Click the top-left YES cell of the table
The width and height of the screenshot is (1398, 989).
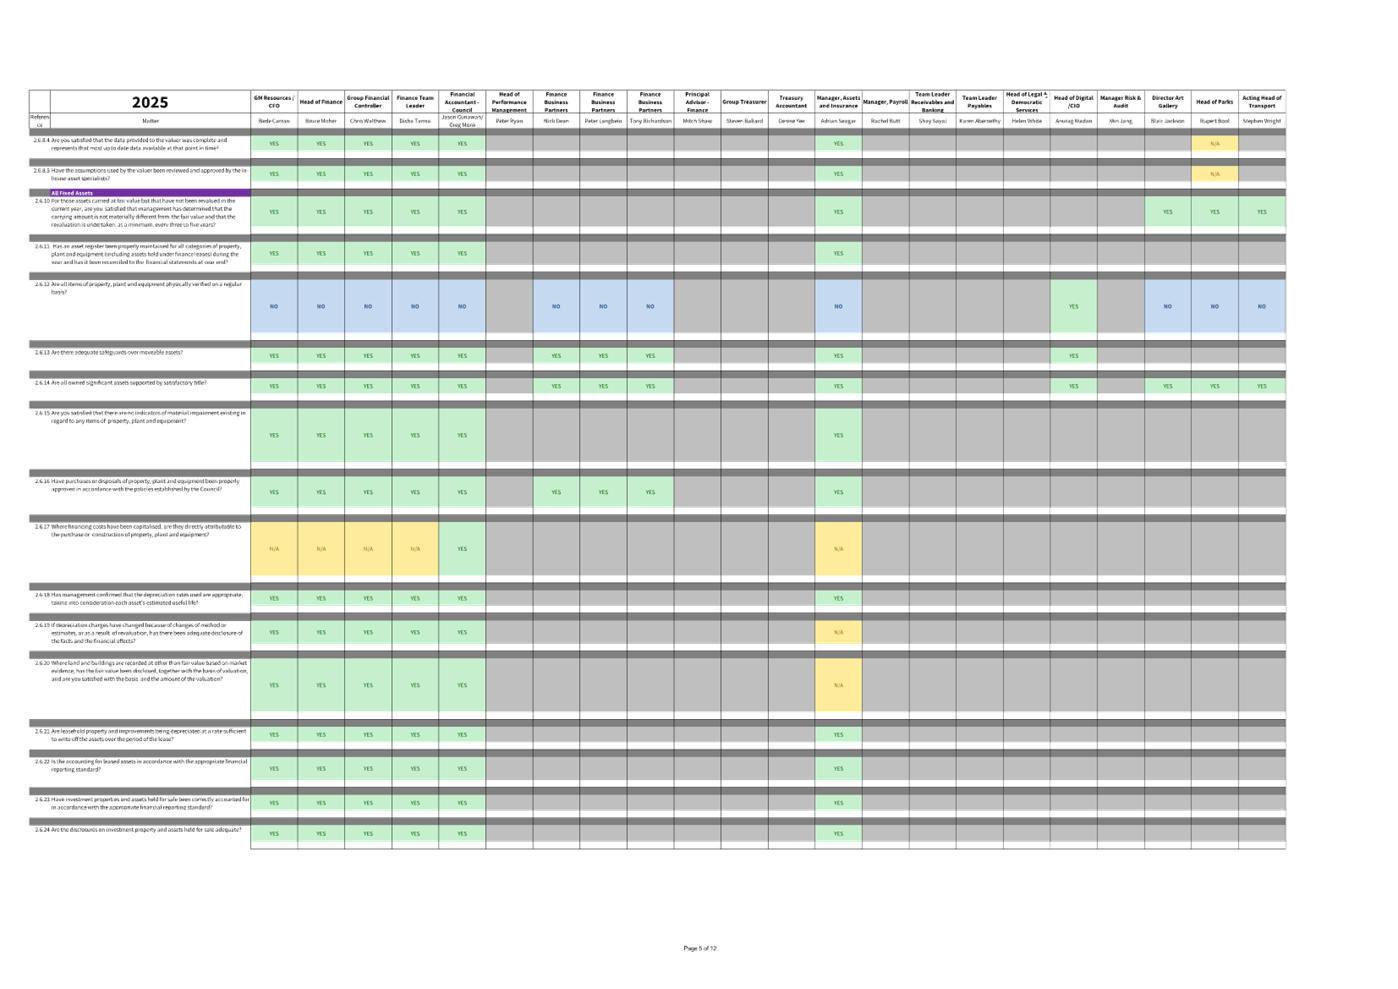[274, 144]
